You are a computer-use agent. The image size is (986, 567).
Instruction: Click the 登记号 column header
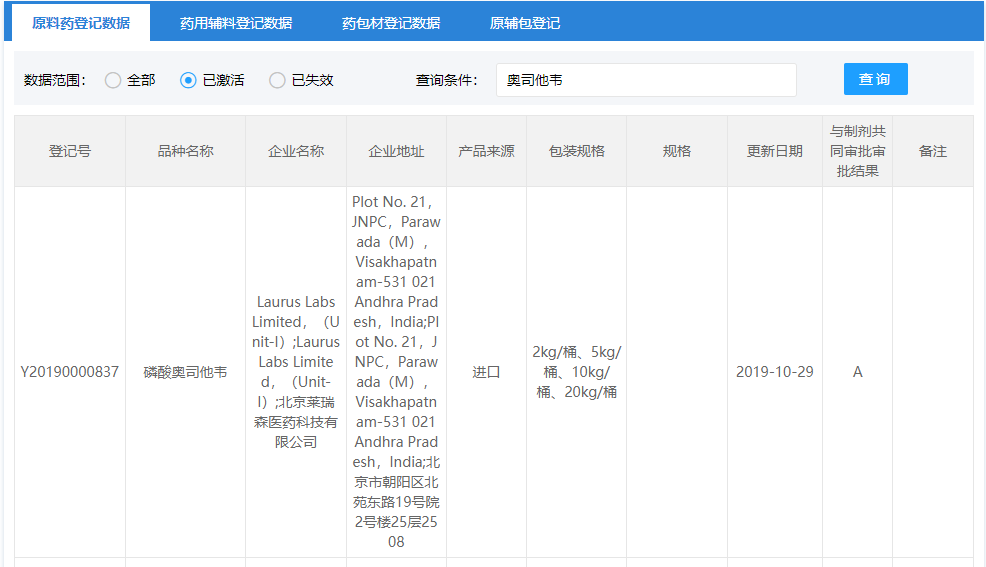[x=70, y=151]
